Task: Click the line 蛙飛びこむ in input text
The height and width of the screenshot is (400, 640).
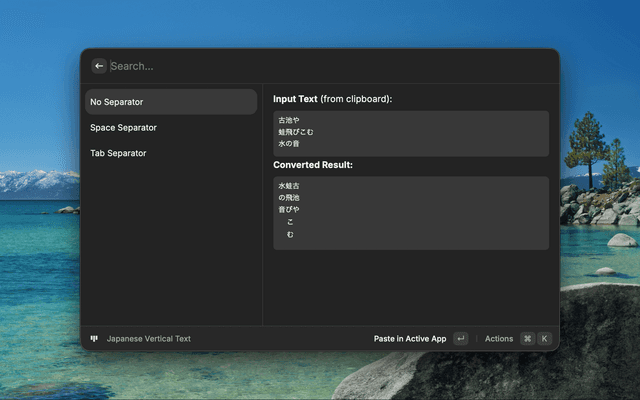Action: pyautogui.click(x=296, y=132)
